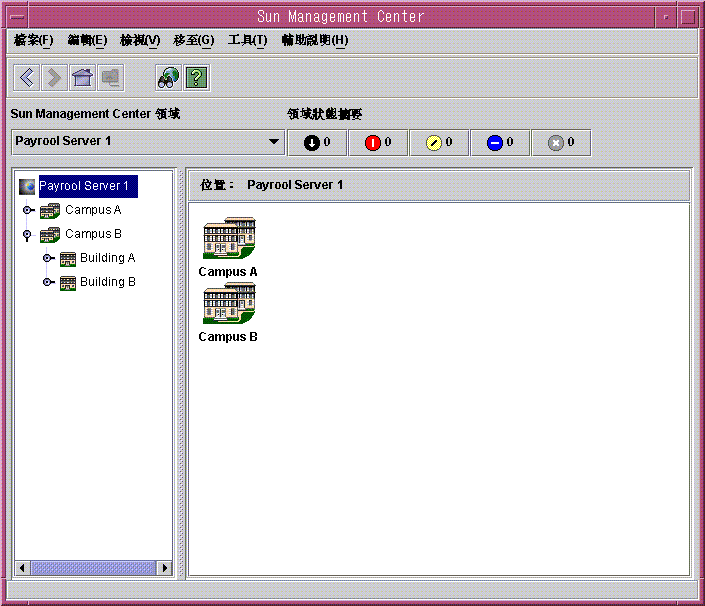This screenshot has height=606, width=705.
Task: Open the 移至(G) Go menu
Action: [194, 40]
